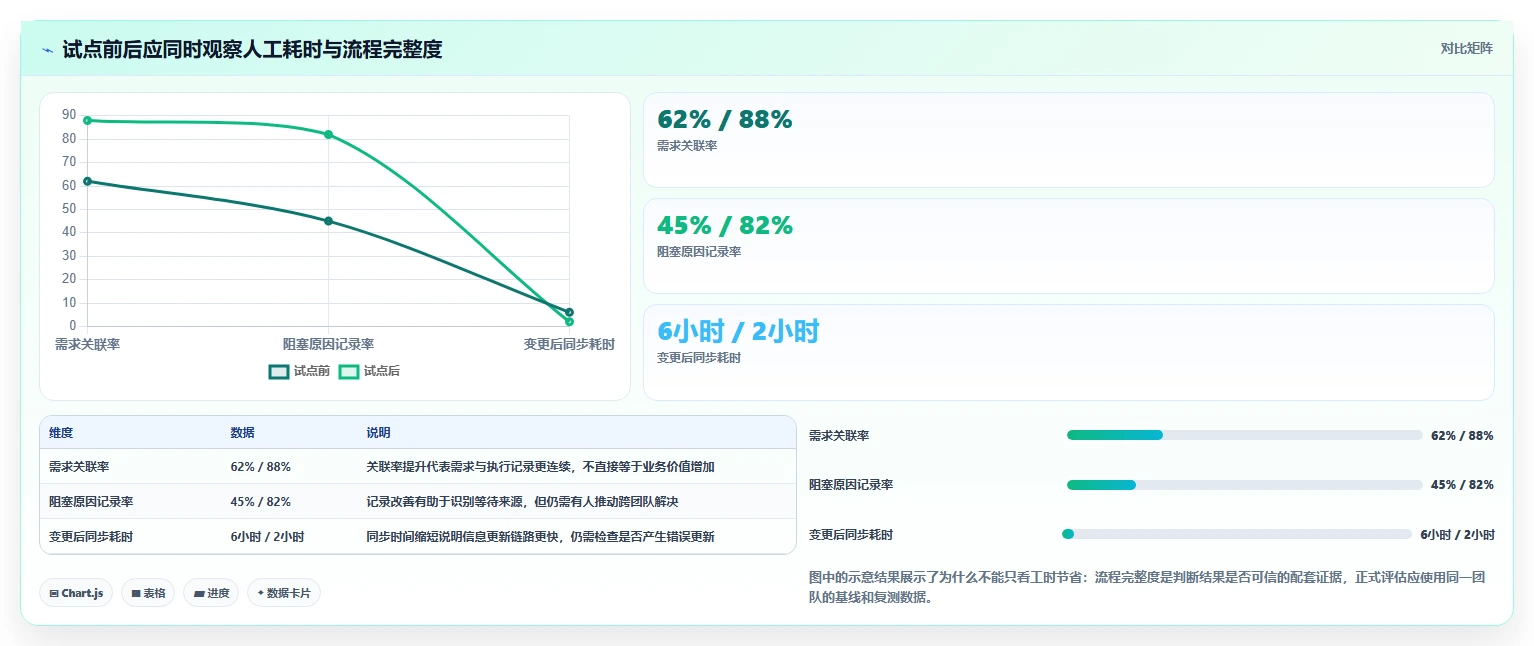Click the 对比矩阵 label in header
Viewport: 1534px width, 646px height.
tap(1466, 49)
